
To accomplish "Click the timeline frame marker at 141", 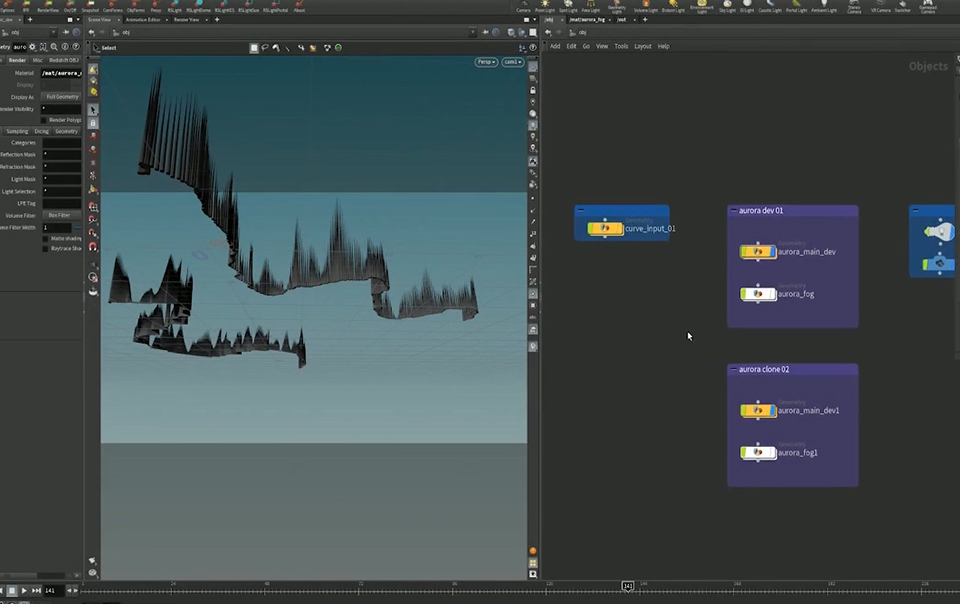I will click(x=627, y=586).
